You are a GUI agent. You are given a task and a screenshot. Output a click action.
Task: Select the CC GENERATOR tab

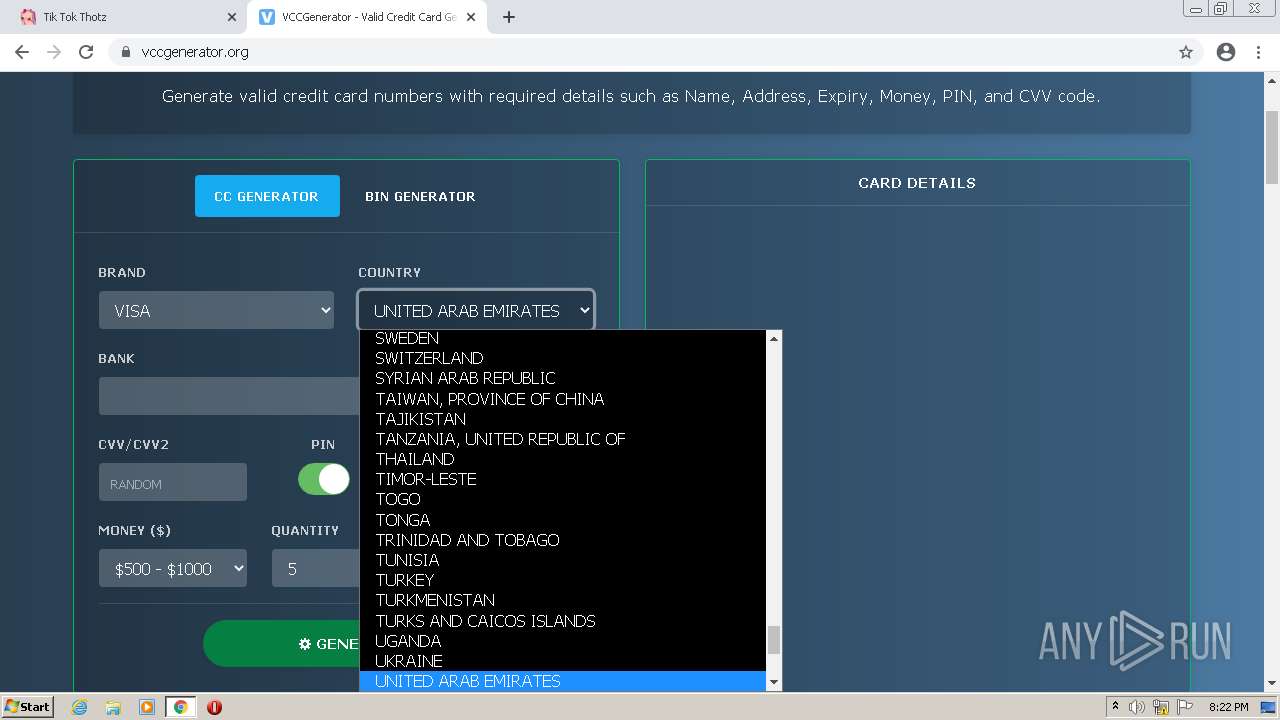point(267,196)
